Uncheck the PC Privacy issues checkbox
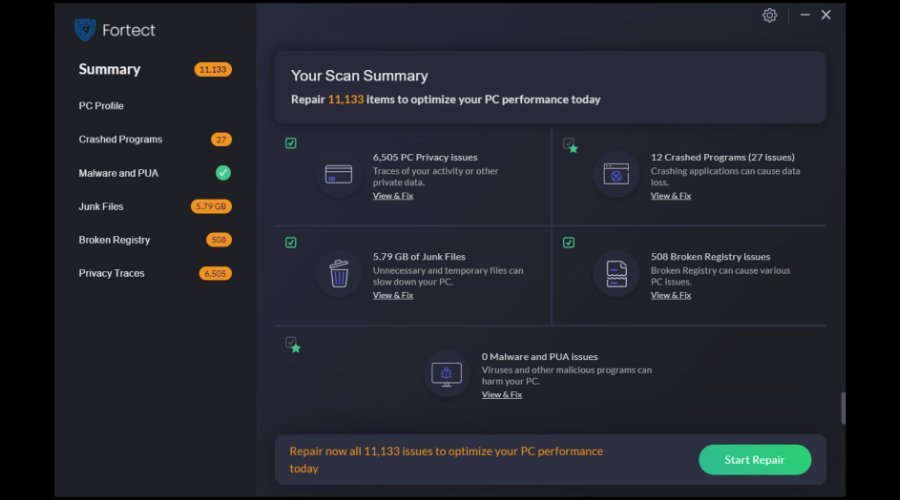 click(x=291, y=143)
